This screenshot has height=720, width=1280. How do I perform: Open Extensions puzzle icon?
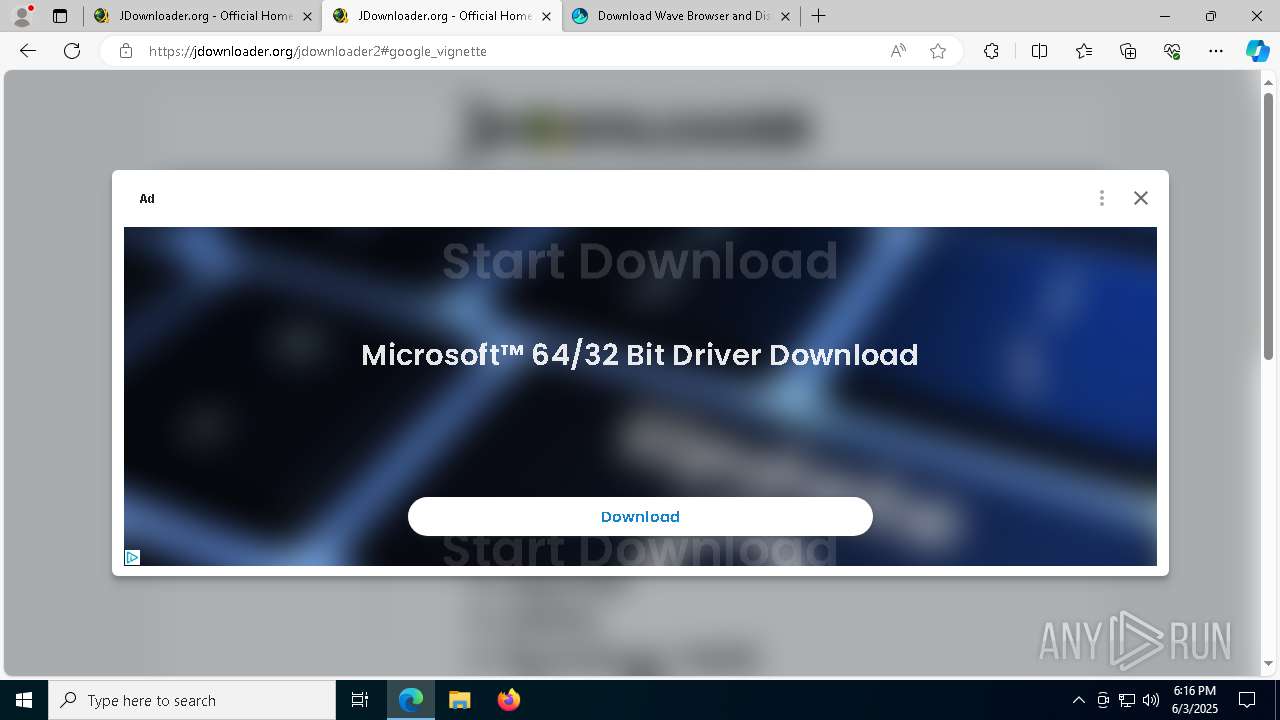click(991, 51)
